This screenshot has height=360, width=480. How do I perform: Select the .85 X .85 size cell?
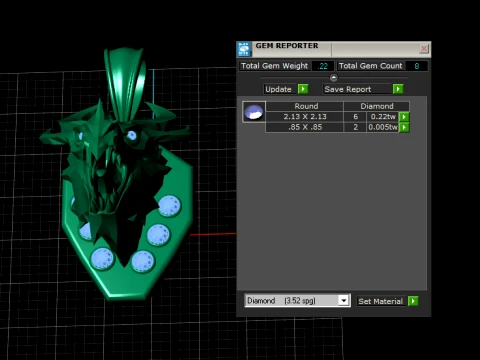pyautogui.click(x=305, y=127)
